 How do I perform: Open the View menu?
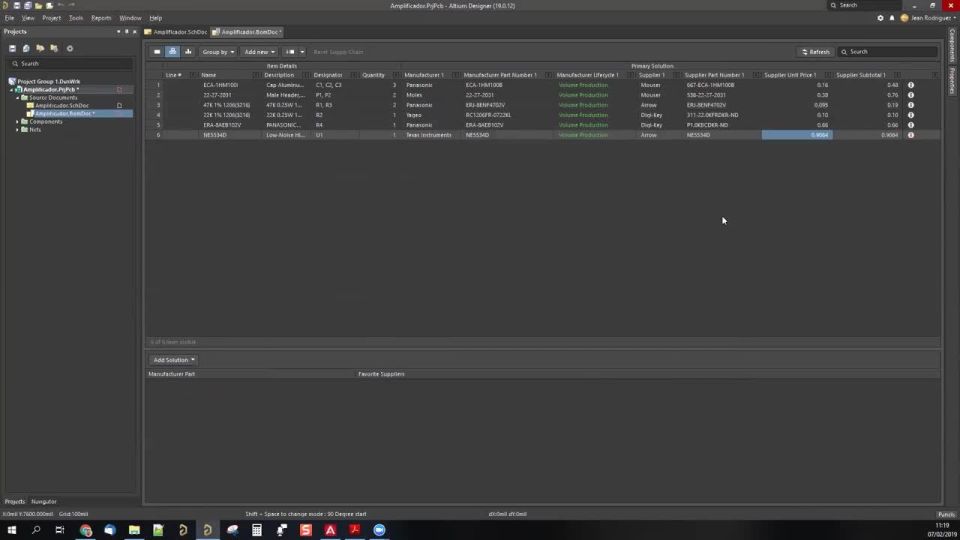[28, 18]
